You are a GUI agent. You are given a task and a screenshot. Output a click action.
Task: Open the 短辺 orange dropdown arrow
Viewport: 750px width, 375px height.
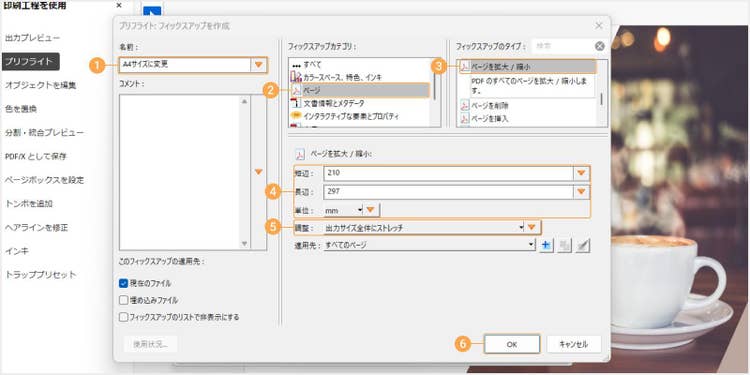tap(581, 173)
